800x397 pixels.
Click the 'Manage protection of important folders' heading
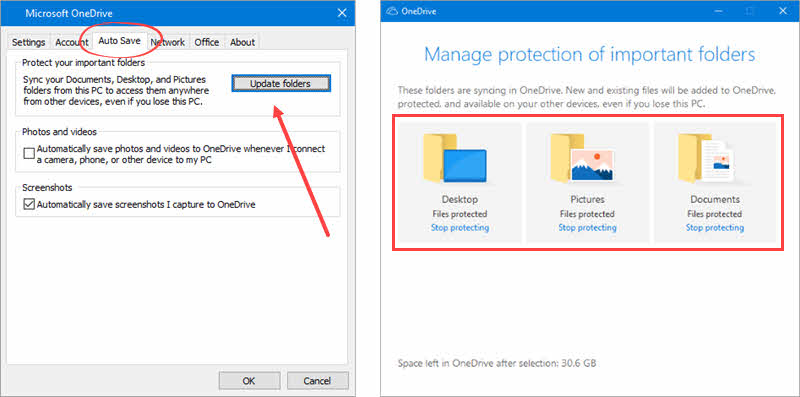(589, 55)
